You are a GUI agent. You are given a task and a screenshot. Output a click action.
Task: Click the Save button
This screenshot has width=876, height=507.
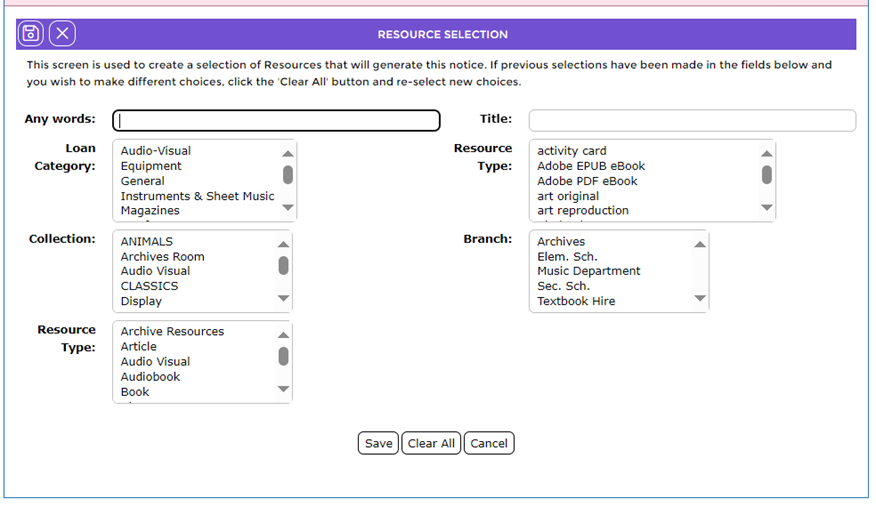coord(378,443)
